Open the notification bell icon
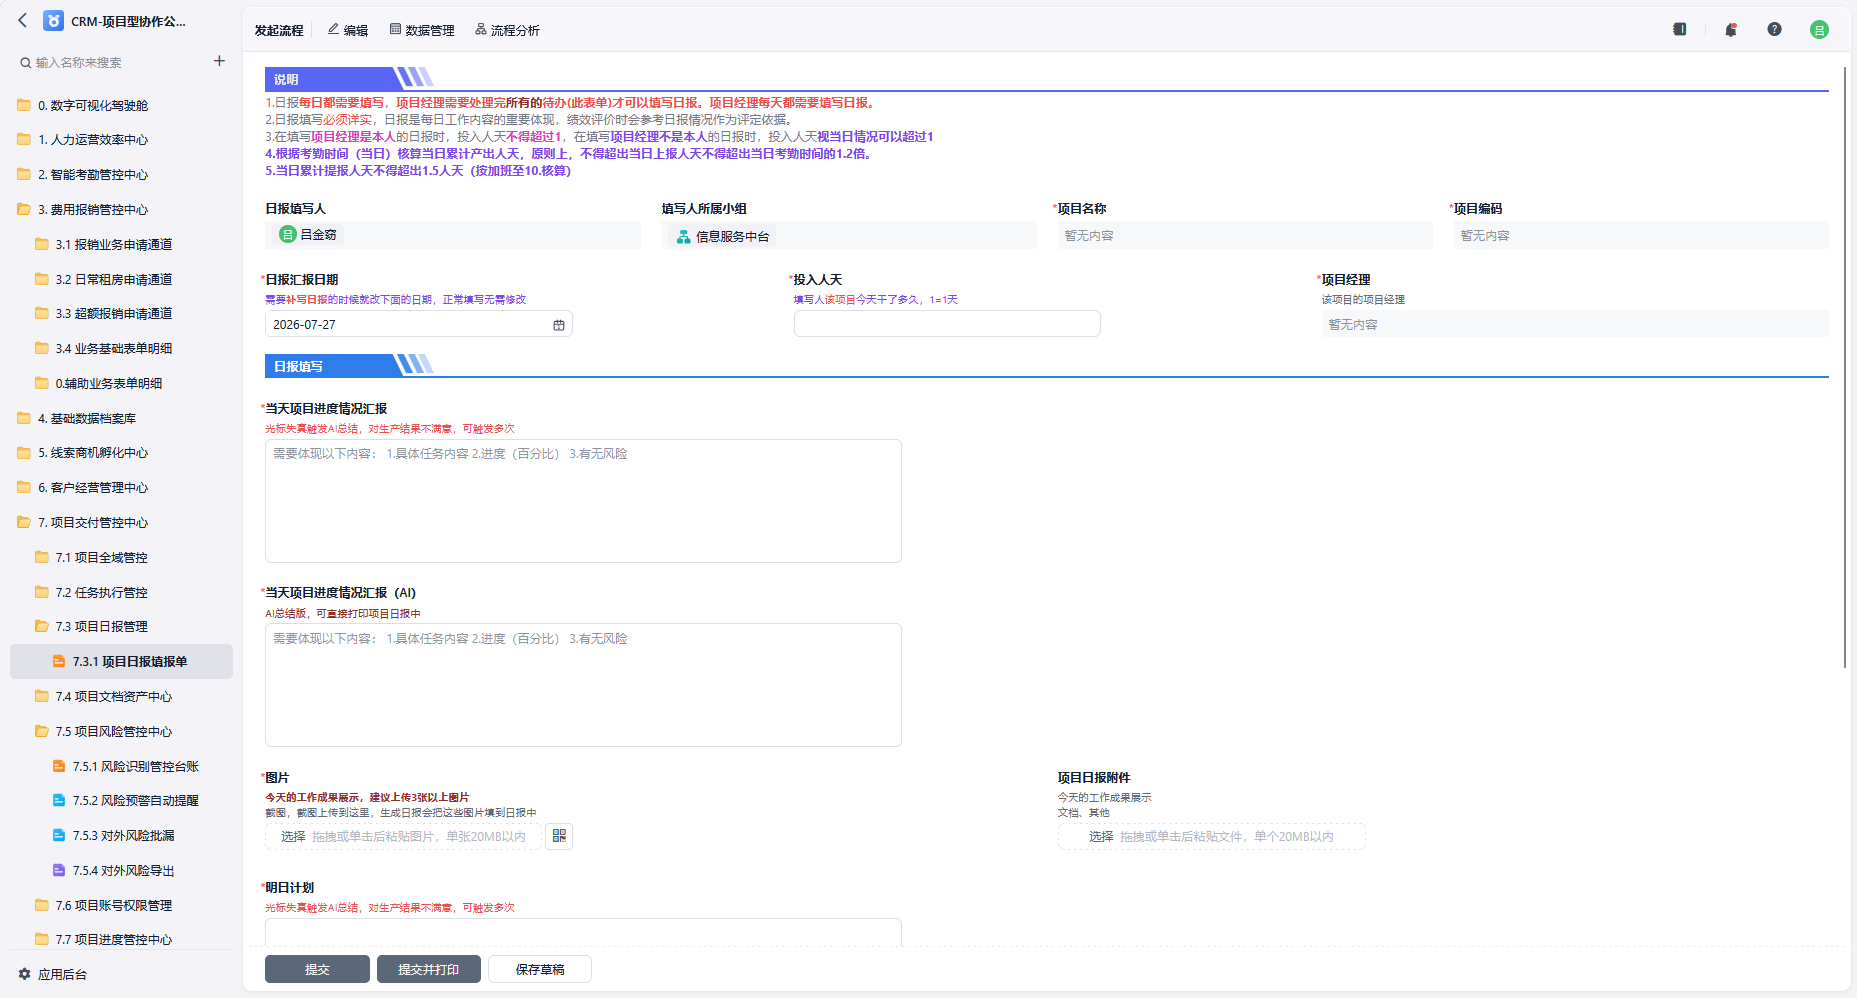1857x998 pixels. (1730, 29)
